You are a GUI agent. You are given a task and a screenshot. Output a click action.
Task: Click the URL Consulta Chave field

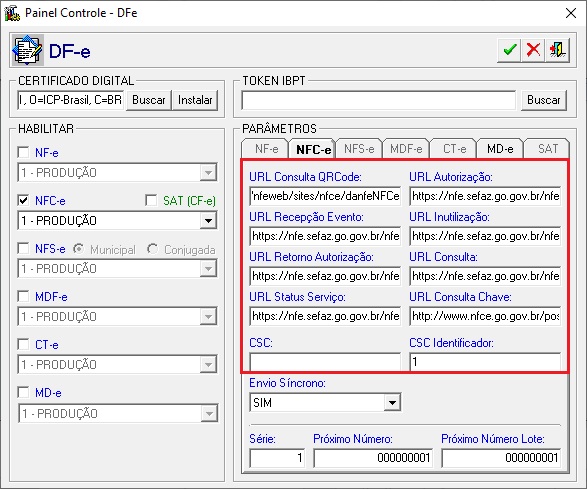[x=485, y=316]
